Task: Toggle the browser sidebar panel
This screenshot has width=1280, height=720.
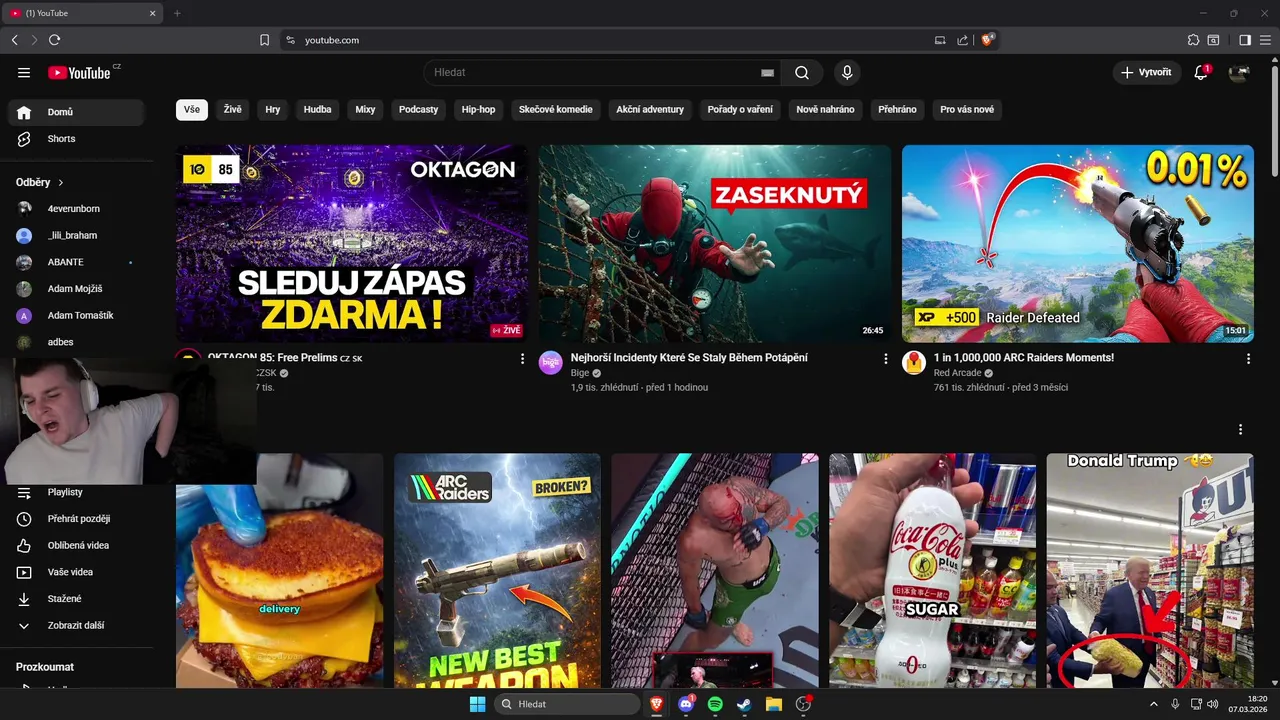Action: [1245, 40]
